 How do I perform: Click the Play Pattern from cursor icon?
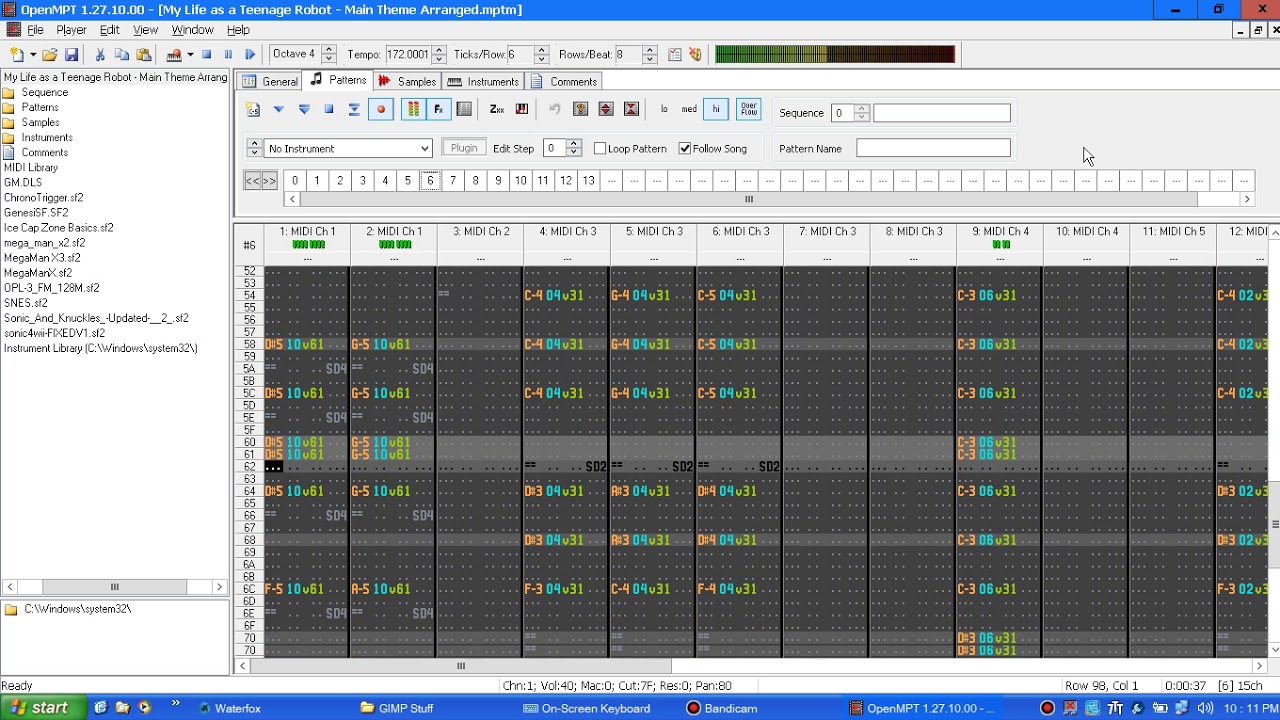point(279,110)
